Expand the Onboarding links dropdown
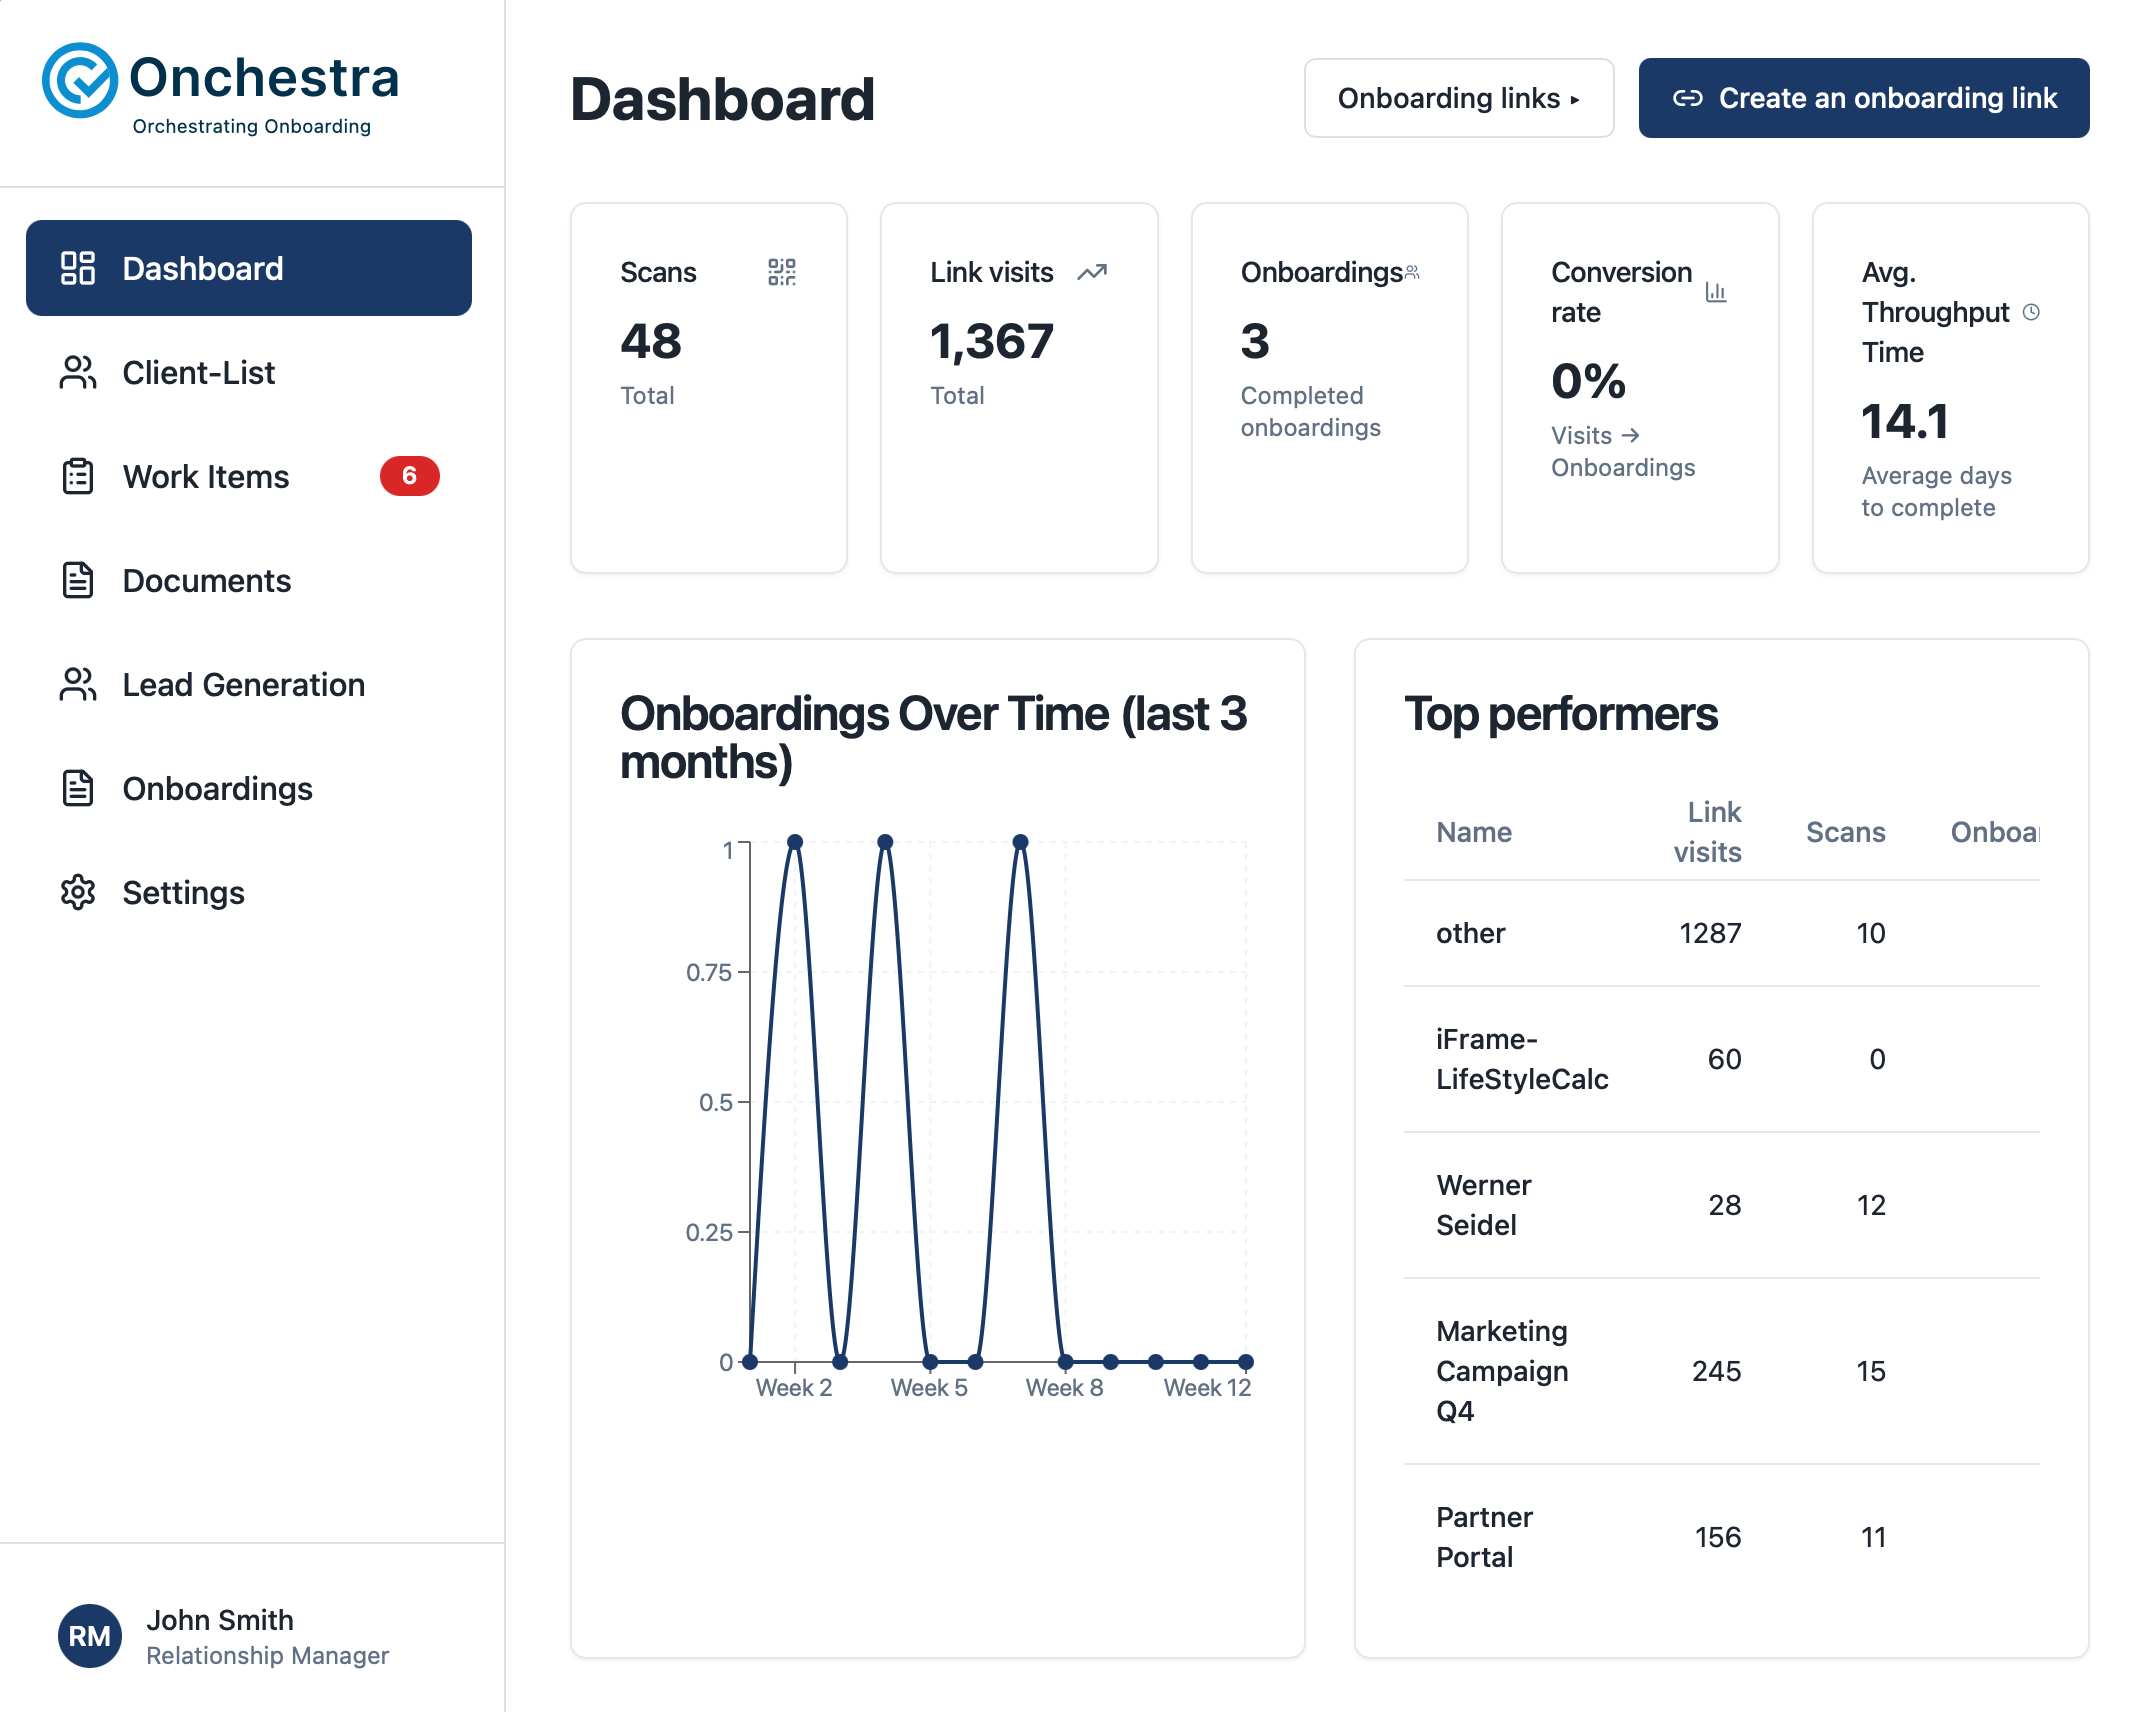 click(x=1458, y=98)
